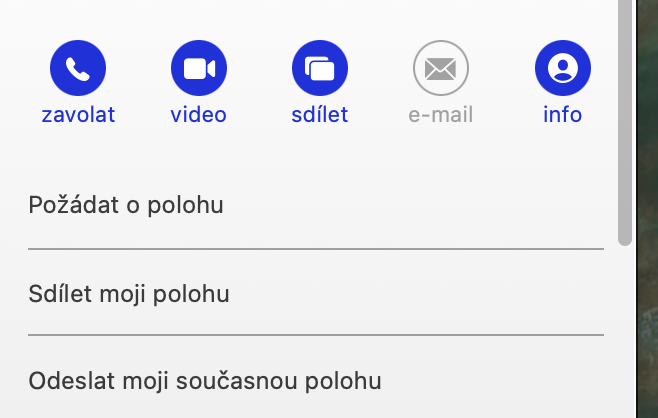
Task: Click the divider under "Sdílet moji polohu"
Action: click(x=316, y=335)
